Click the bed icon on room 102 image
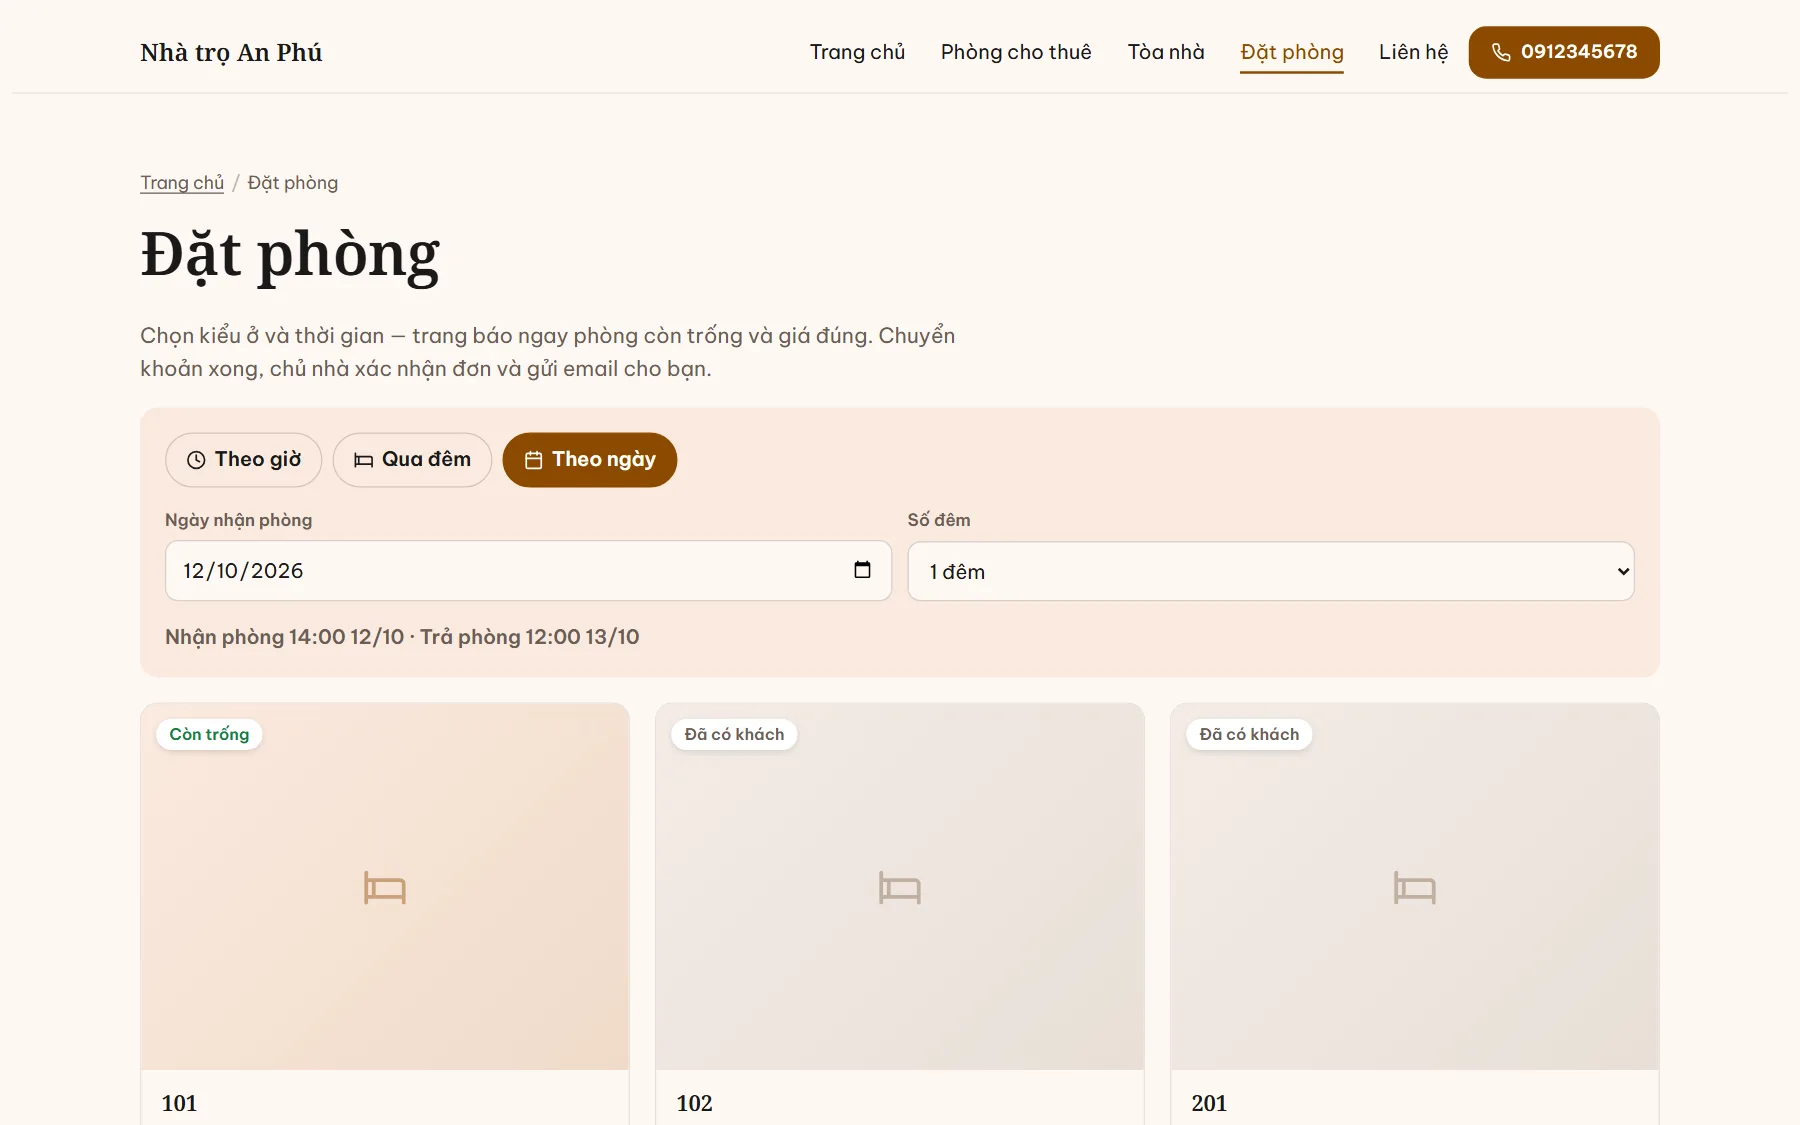This screenshot has width=1800, height=1125. (x=900, y=887)
